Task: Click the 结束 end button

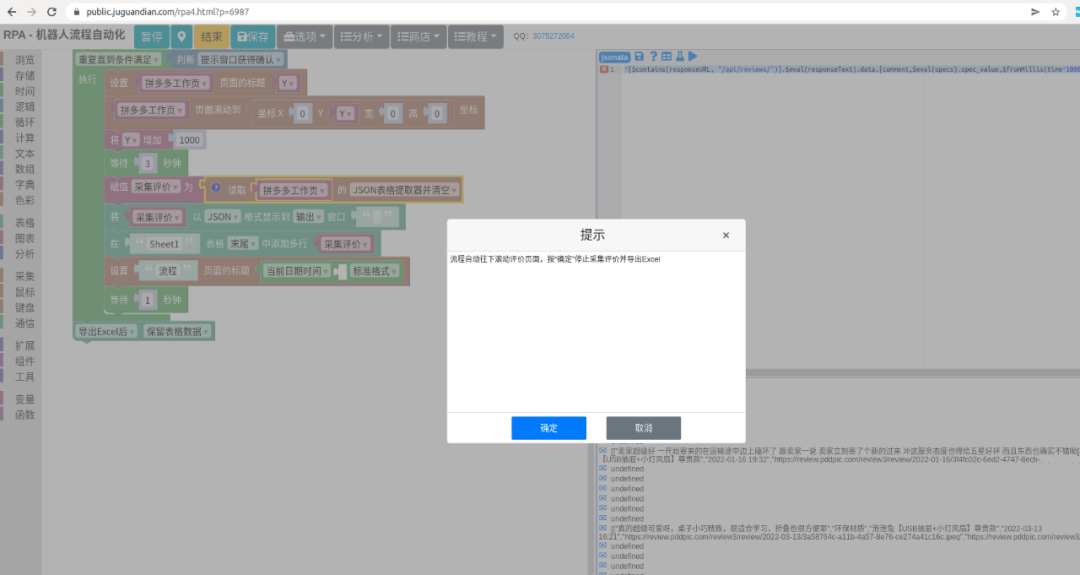Action: click(x=211, y=36)
